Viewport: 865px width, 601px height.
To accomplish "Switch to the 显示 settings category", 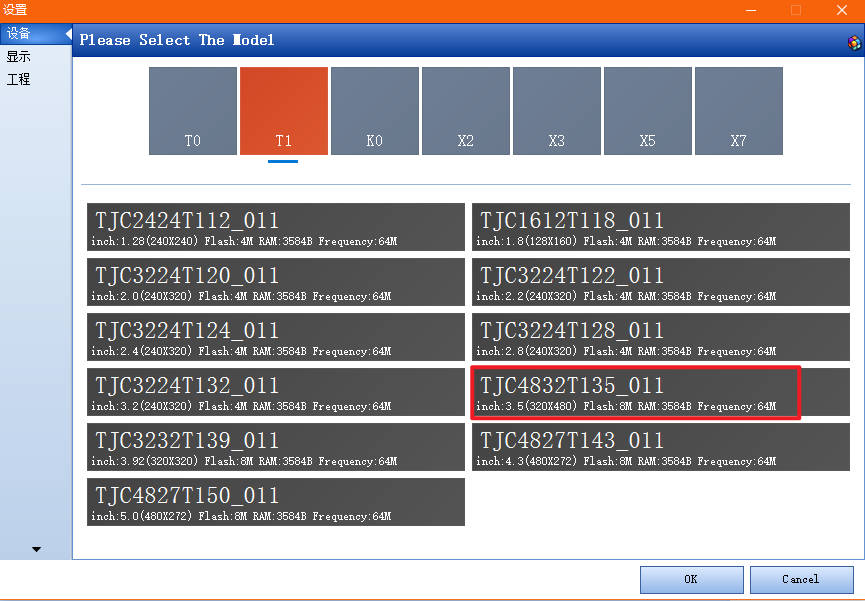I will click(19, 57).
